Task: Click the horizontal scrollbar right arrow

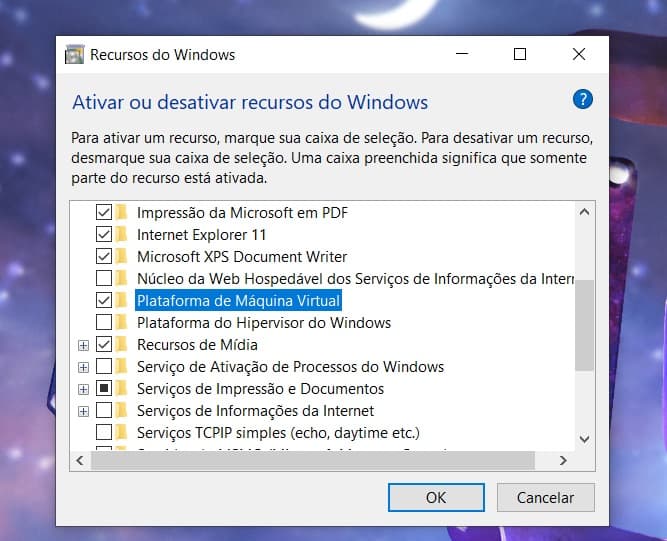Action: coord(563,460)
